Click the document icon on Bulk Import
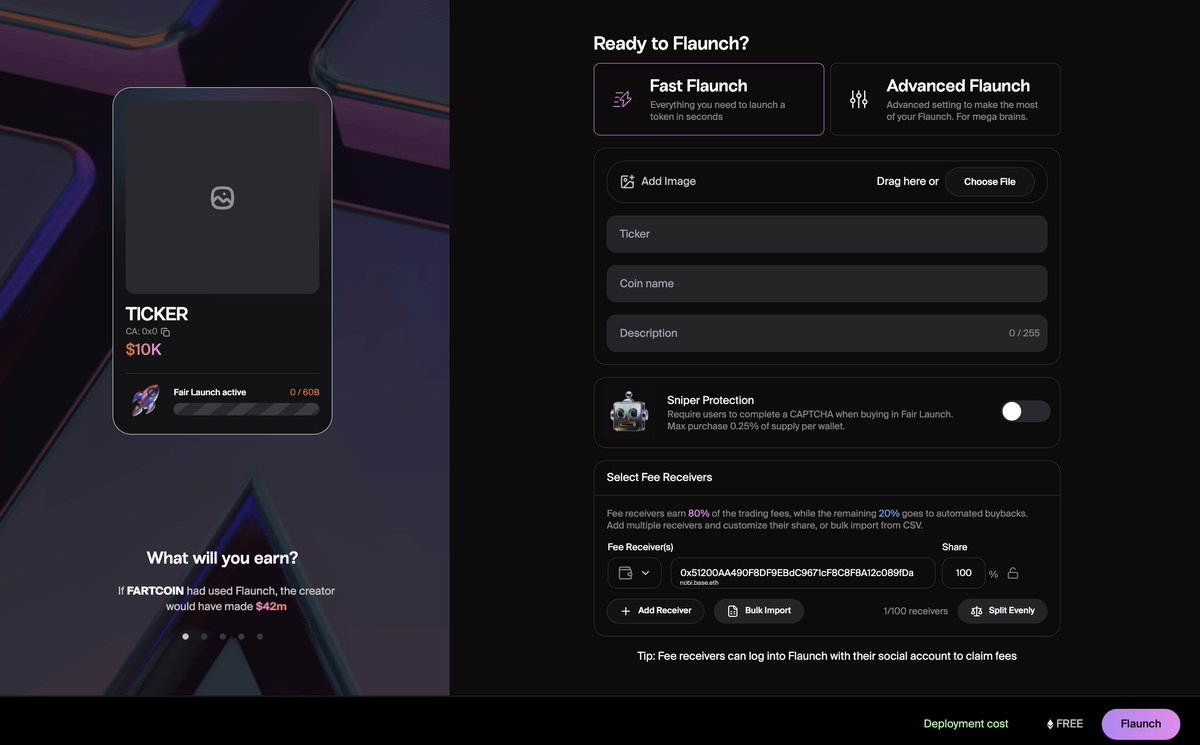1200x745 pixels. [x=732, y=611]
